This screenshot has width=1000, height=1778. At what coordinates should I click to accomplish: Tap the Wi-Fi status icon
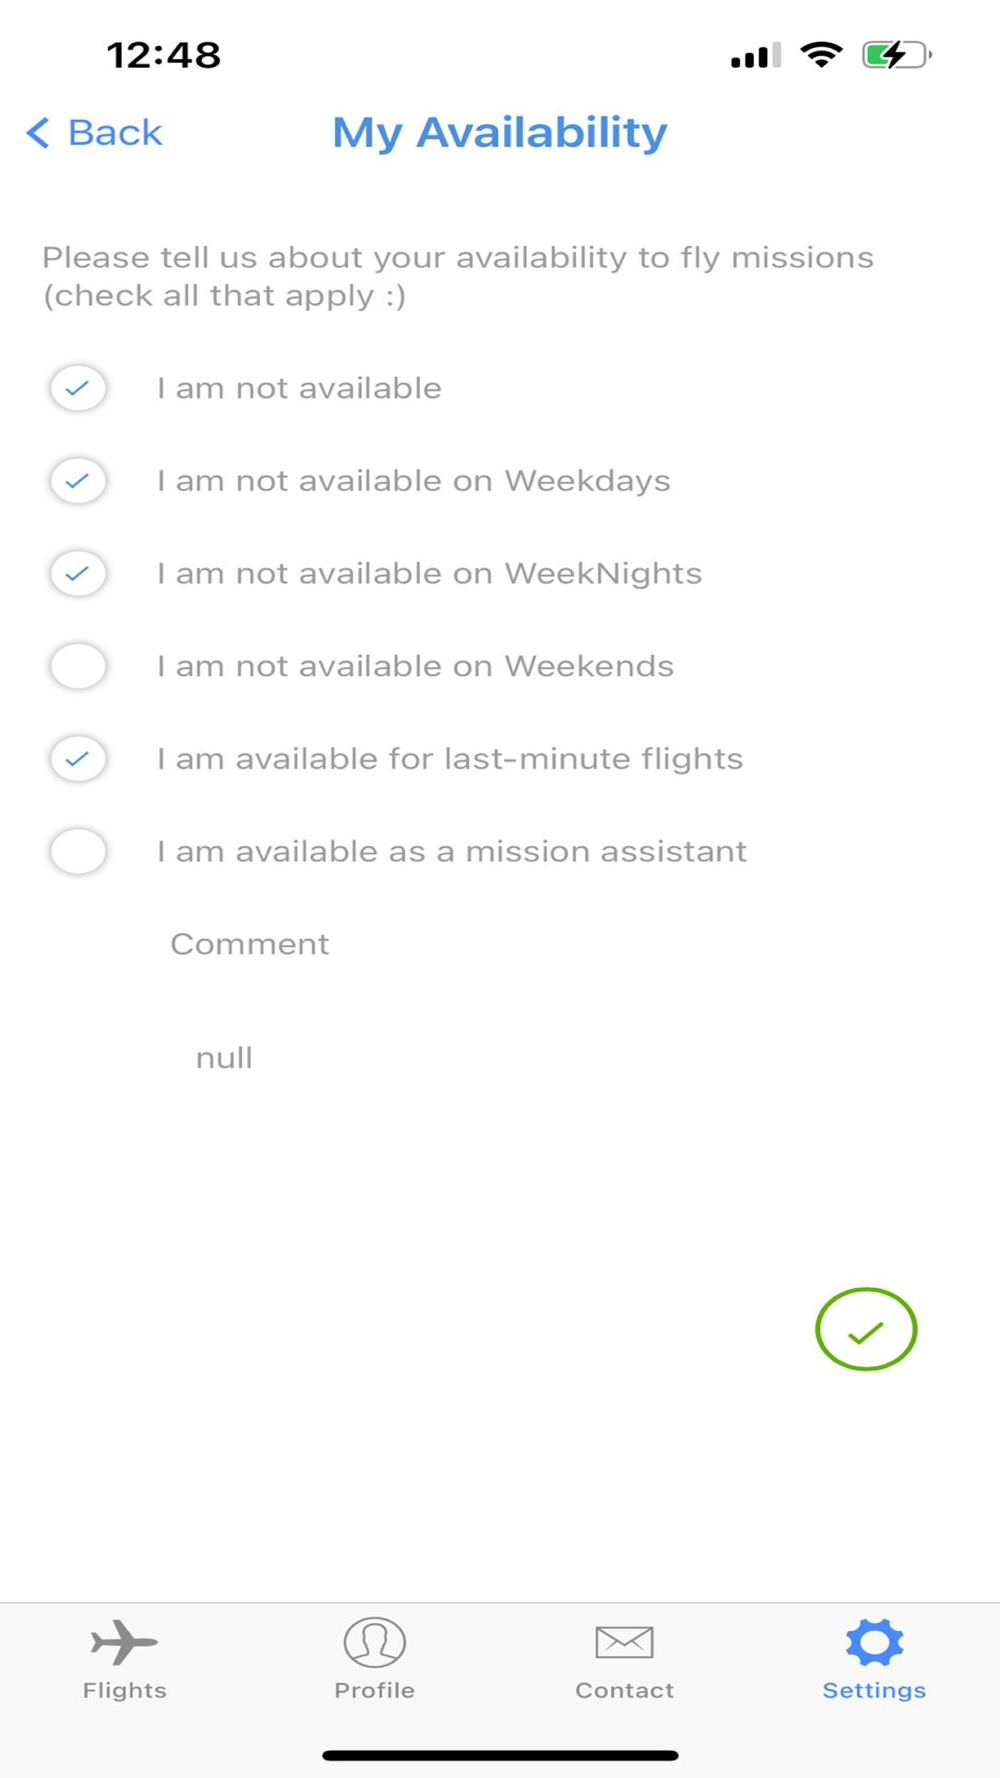pyautogui.click(x=821, y=55)
